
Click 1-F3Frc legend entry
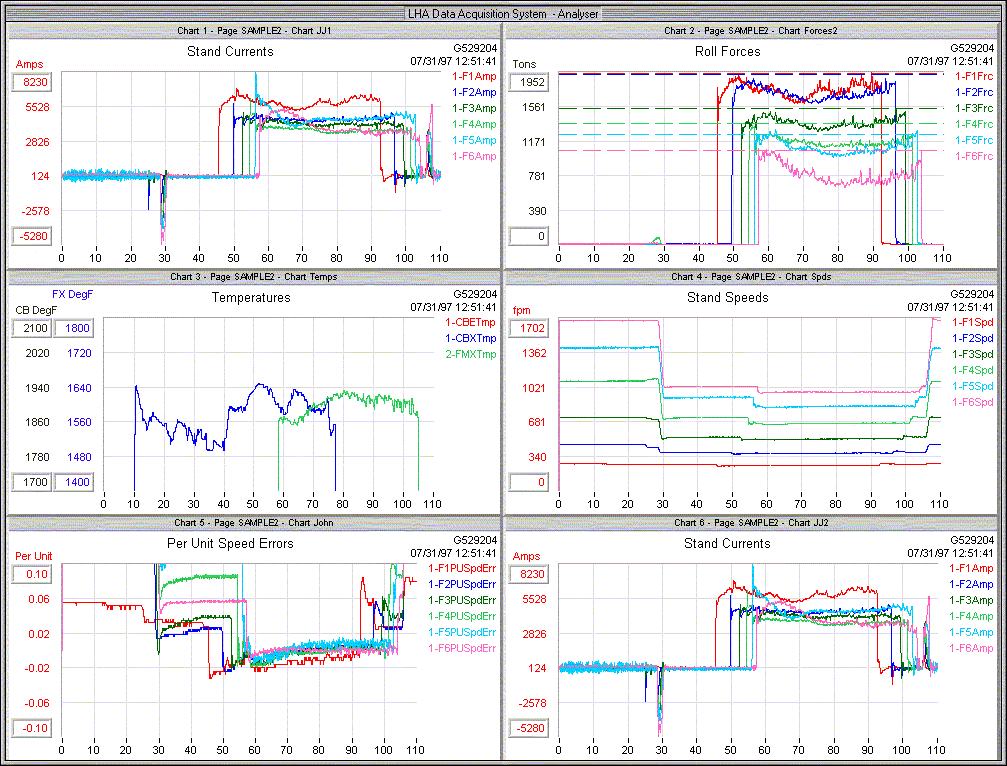pos(974,109)
